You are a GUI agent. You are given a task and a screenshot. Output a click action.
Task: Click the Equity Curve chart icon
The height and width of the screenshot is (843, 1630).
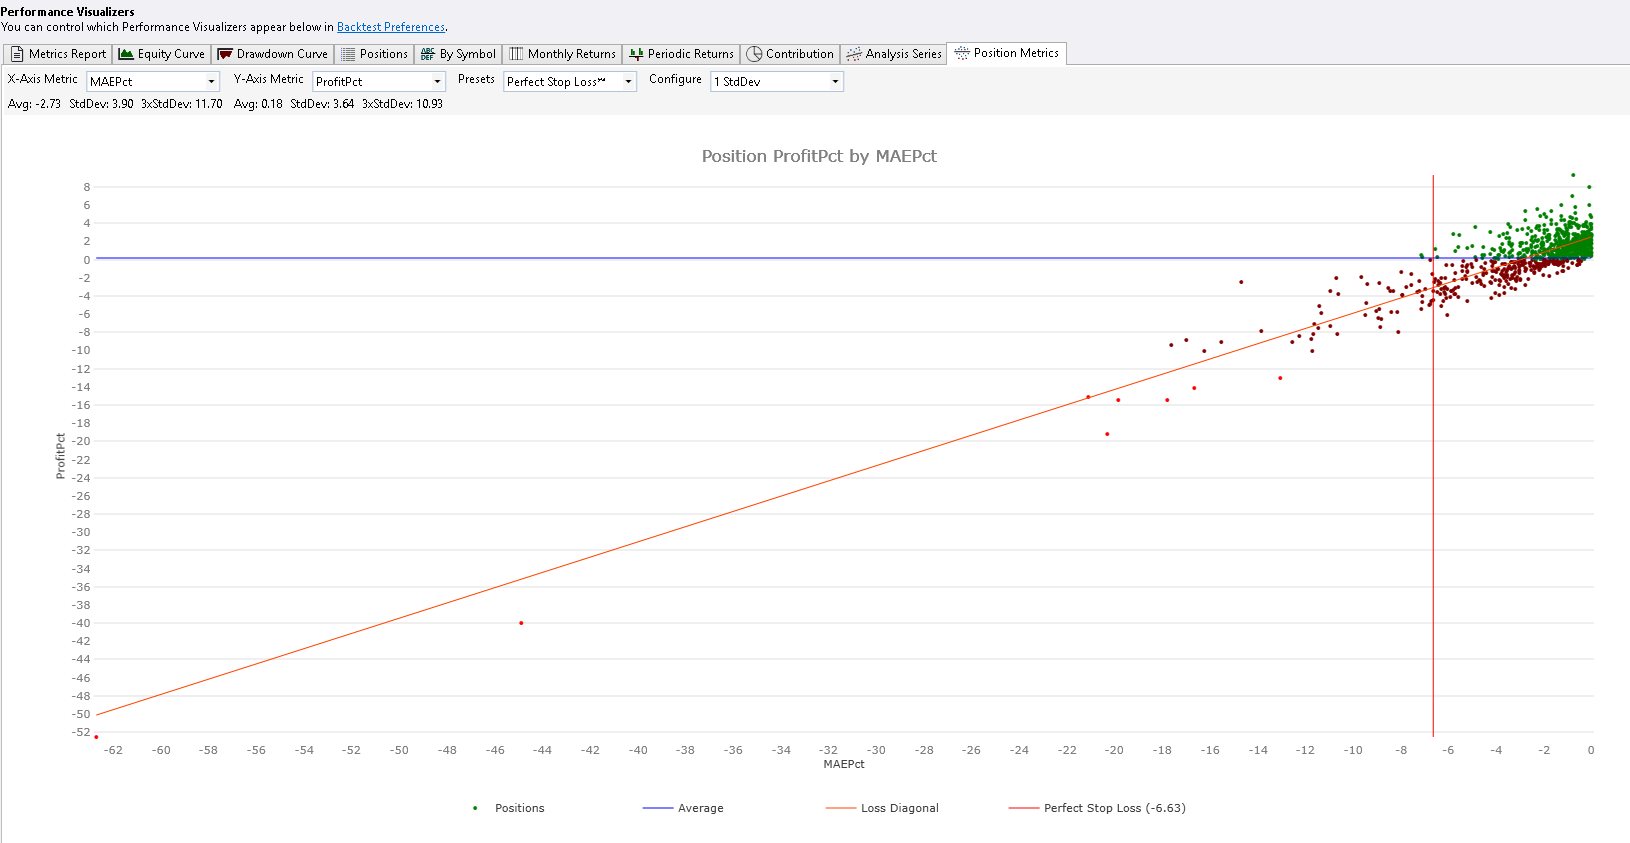(126, 54)
